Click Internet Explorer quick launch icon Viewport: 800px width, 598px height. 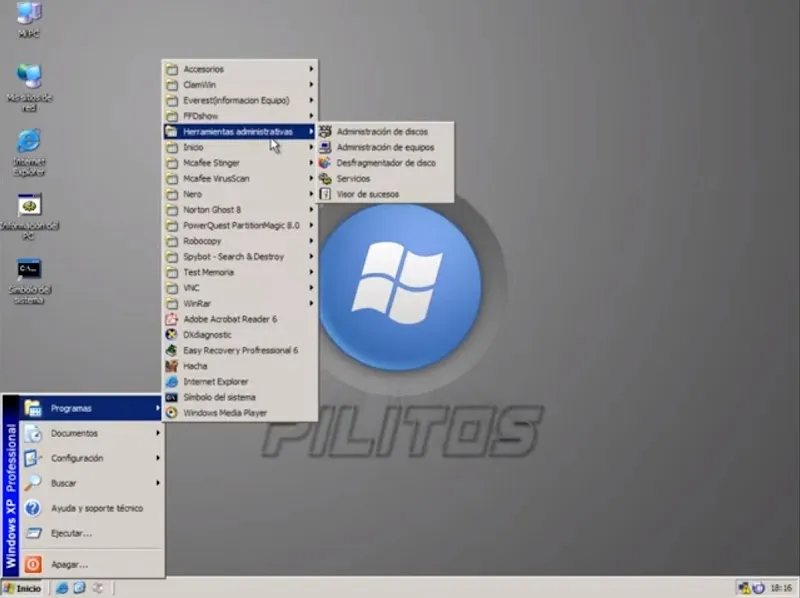[62, 588]
